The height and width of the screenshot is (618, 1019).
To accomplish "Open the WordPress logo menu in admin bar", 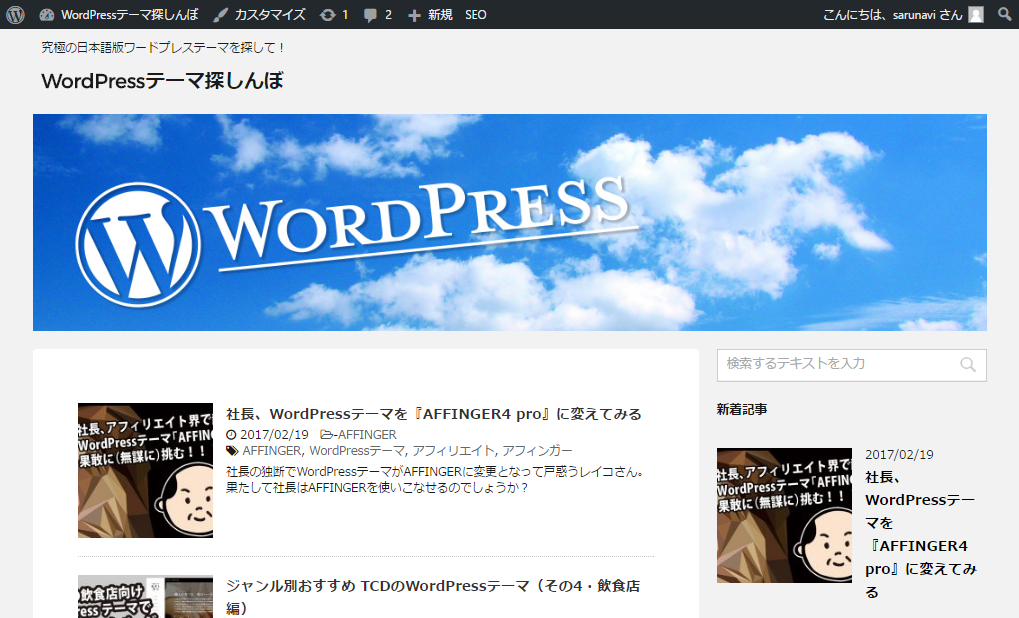I will [16, 14].
